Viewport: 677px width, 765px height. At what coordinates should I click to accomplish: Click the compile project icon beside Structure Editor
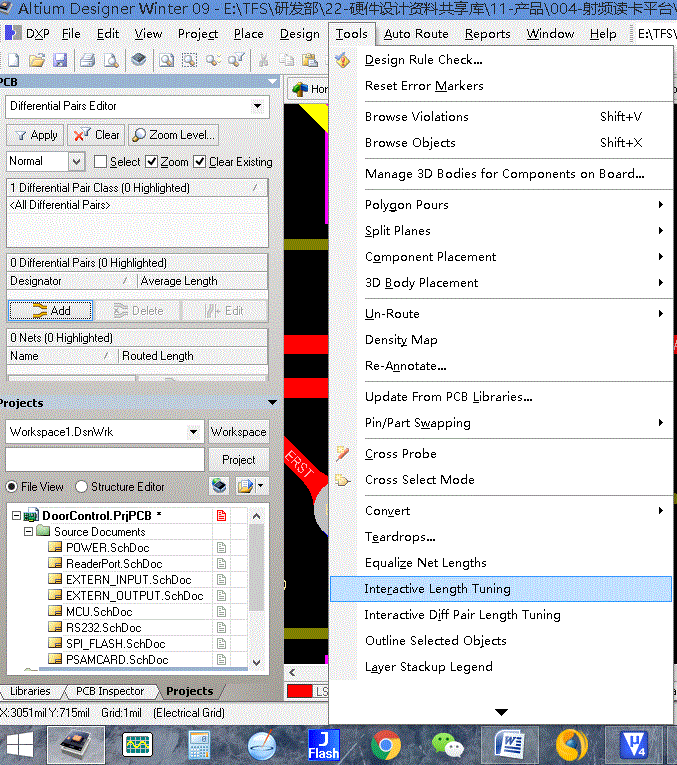tap(219, 485)
